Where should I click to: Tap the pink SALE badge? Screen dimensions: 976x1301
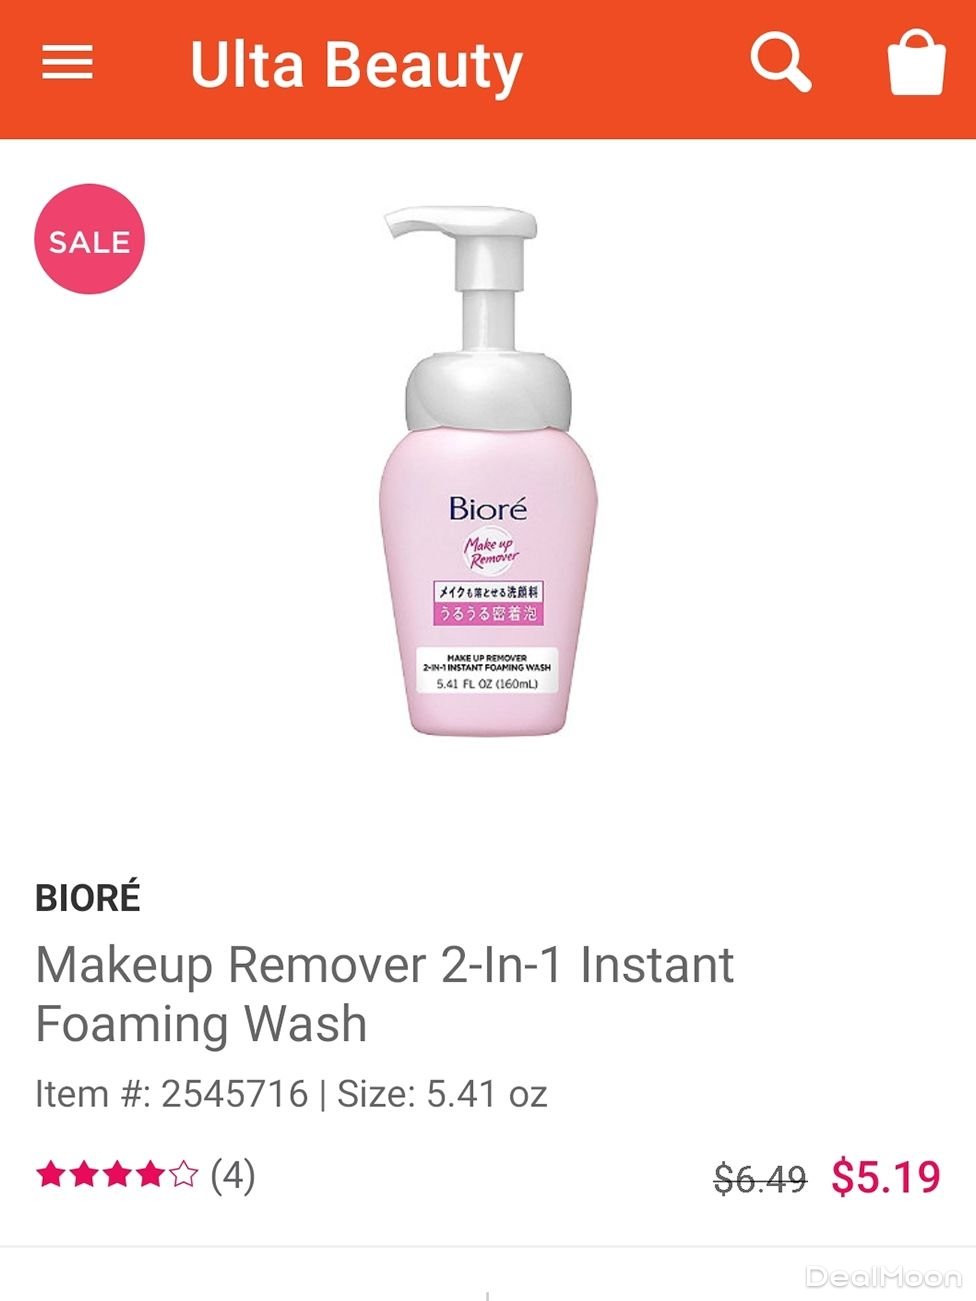[90, 239]
